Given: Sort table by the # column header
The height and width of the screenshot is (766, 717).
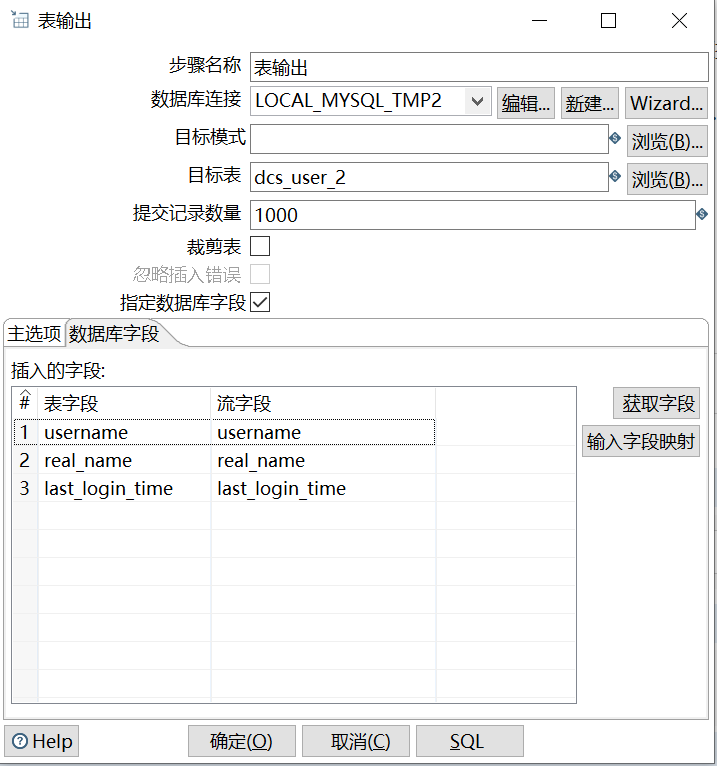Looking at the screenshot, I should [25, 403].
